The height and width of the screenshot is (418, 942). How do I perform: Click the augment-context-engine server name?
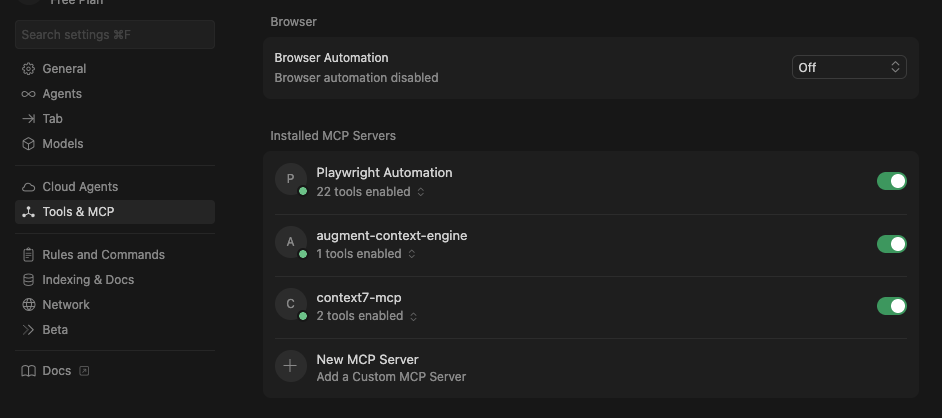392,236
